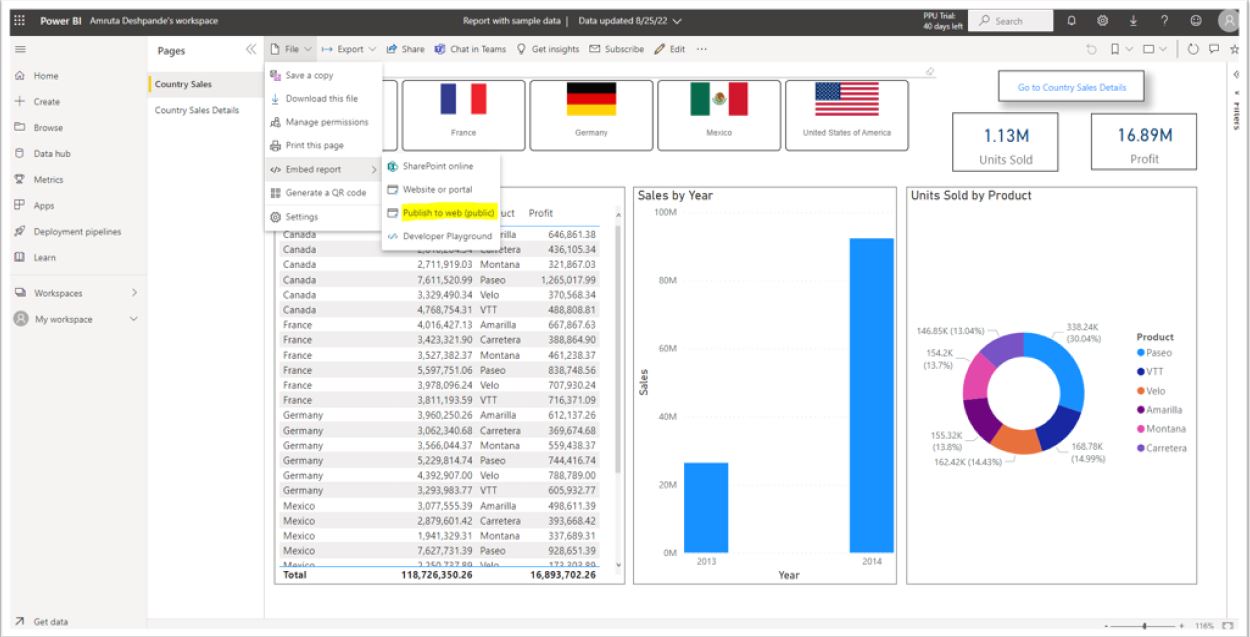This screenshot has height=637, width=1250.
Task: Open Developer Playground
Action: (x=441, y=236)
